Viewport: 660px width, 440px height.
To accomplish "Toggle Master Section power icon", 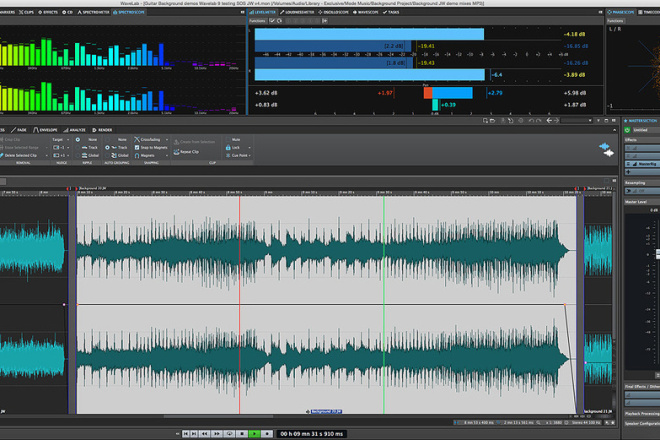I will tap(627, 130).
